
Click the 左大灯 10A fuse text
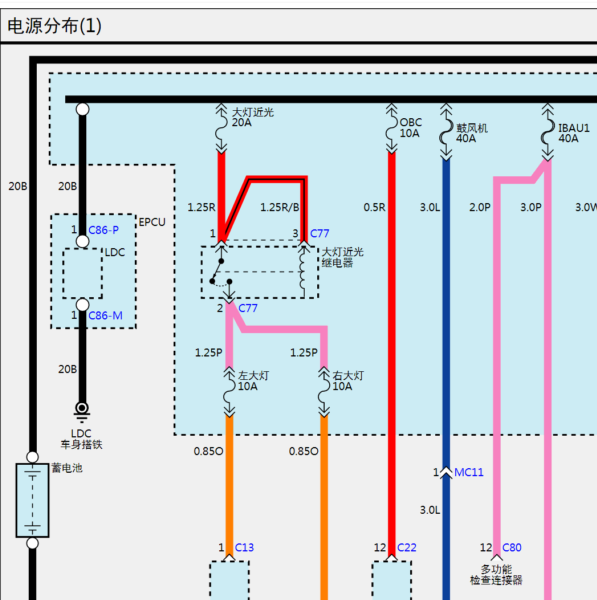[x=253, y=381]
